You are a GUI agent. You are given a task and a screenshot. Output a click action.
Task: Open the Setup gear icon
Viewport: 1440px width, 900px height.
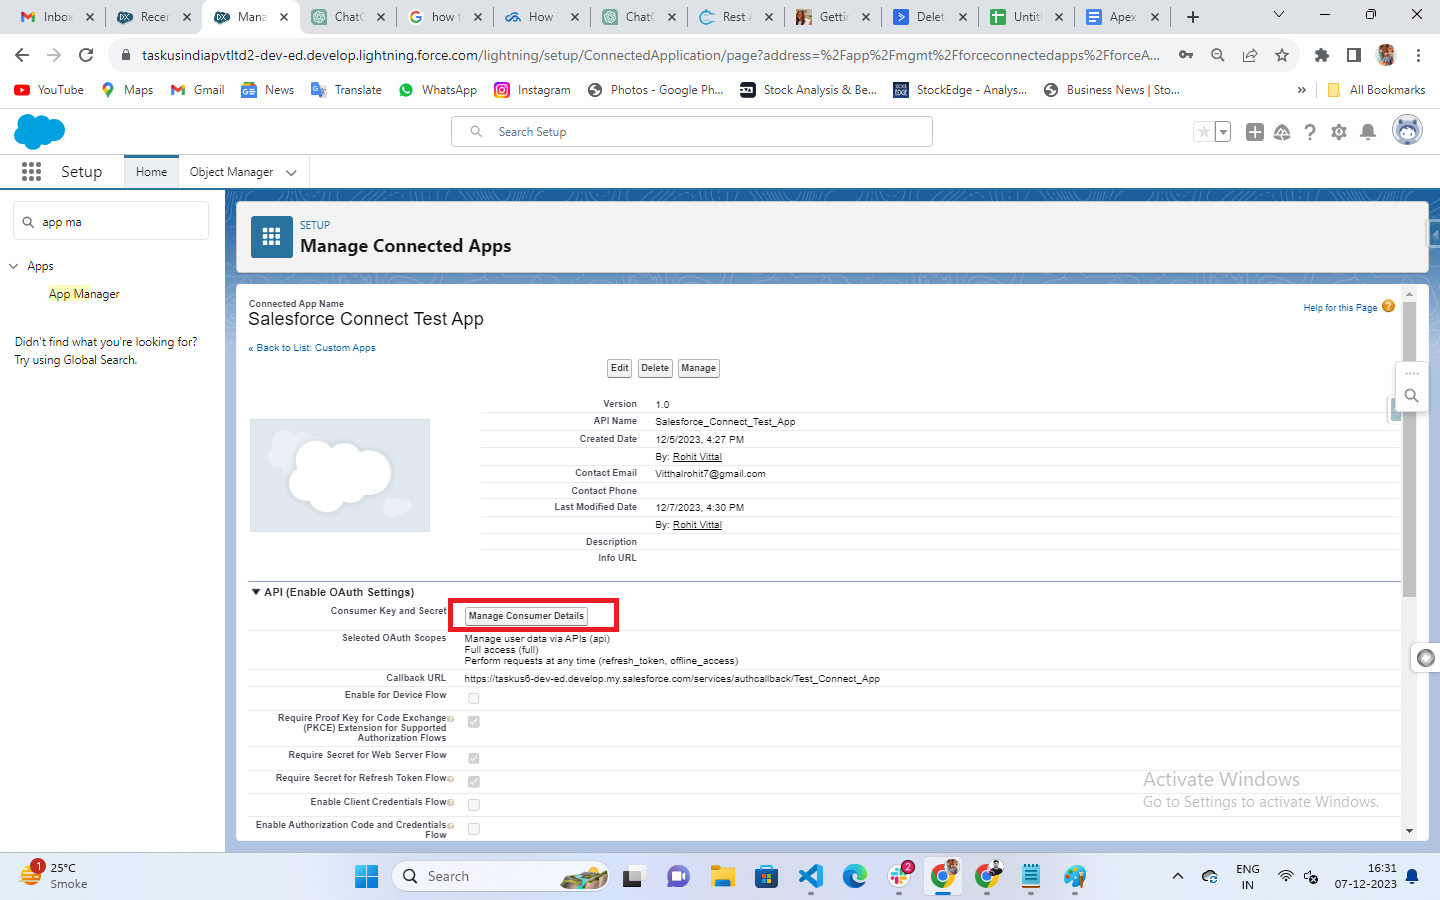pyautogui.click(x=1339, y=132)
